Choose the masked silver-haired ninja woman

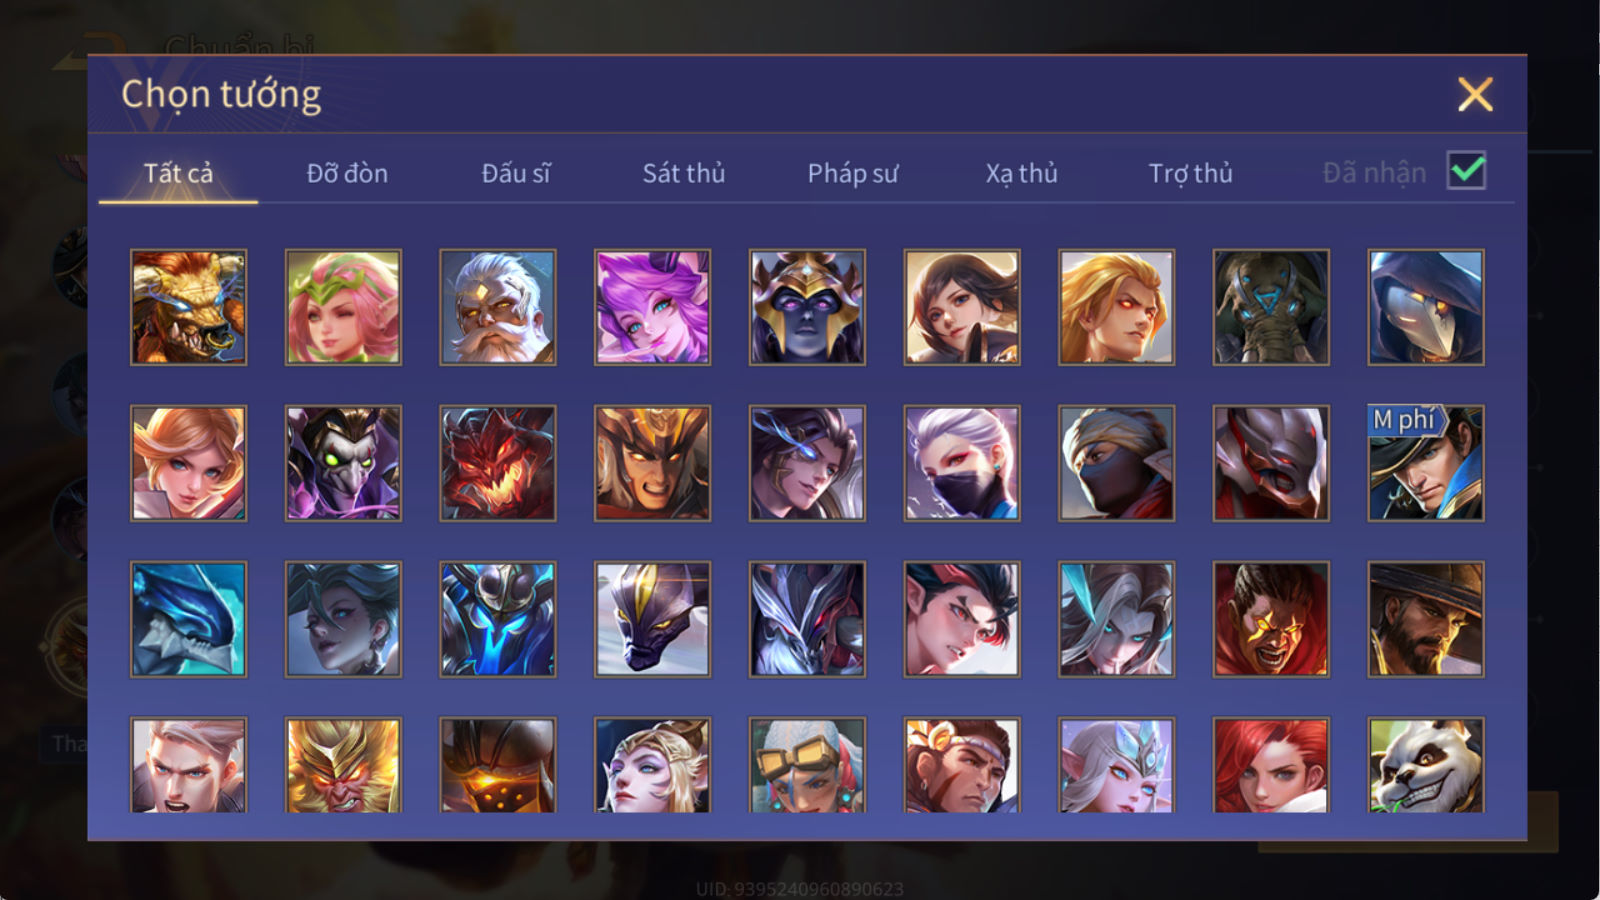962,463
